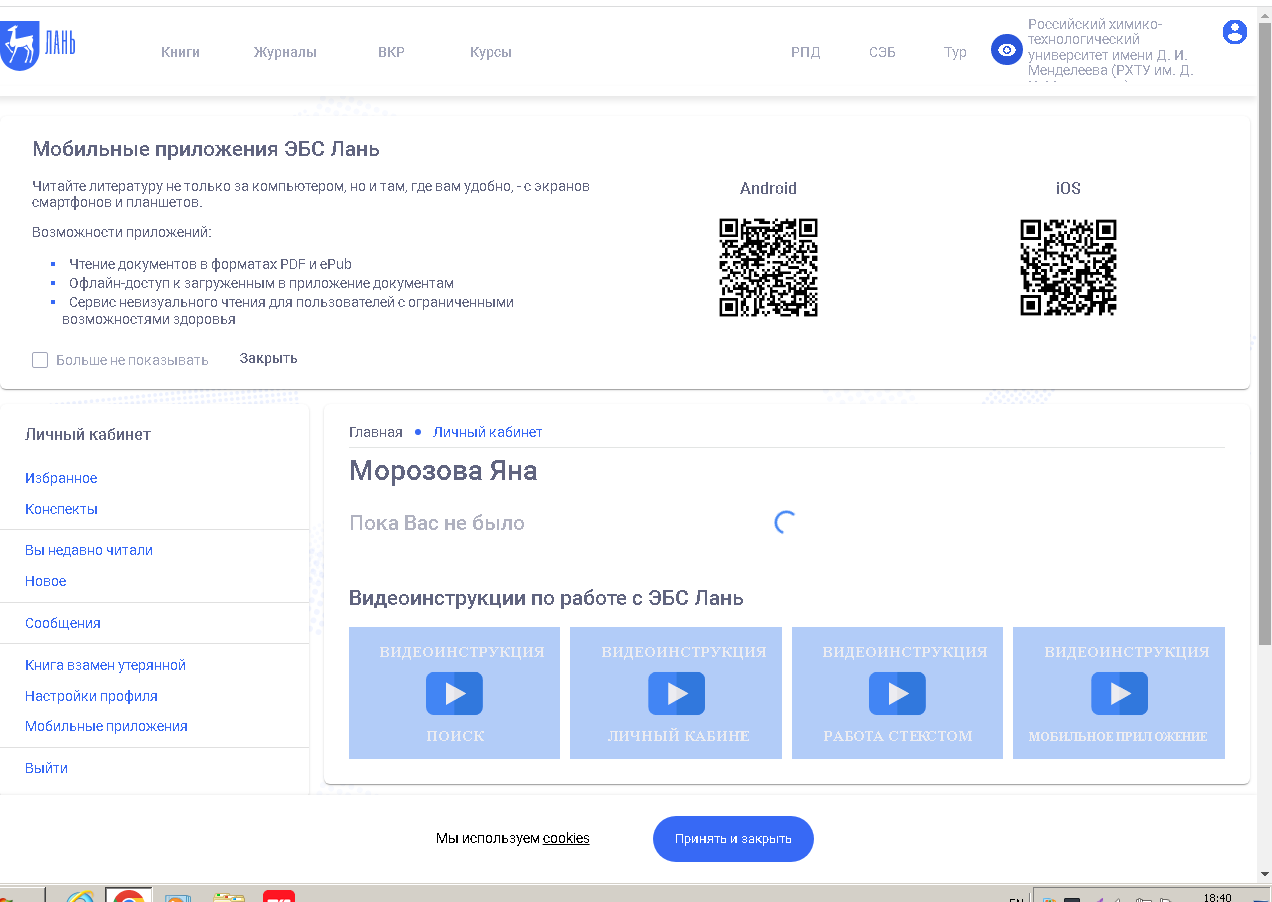1272x902 pixels.
Task: Open the Журналы menu
Action: (x=285, y=52)
